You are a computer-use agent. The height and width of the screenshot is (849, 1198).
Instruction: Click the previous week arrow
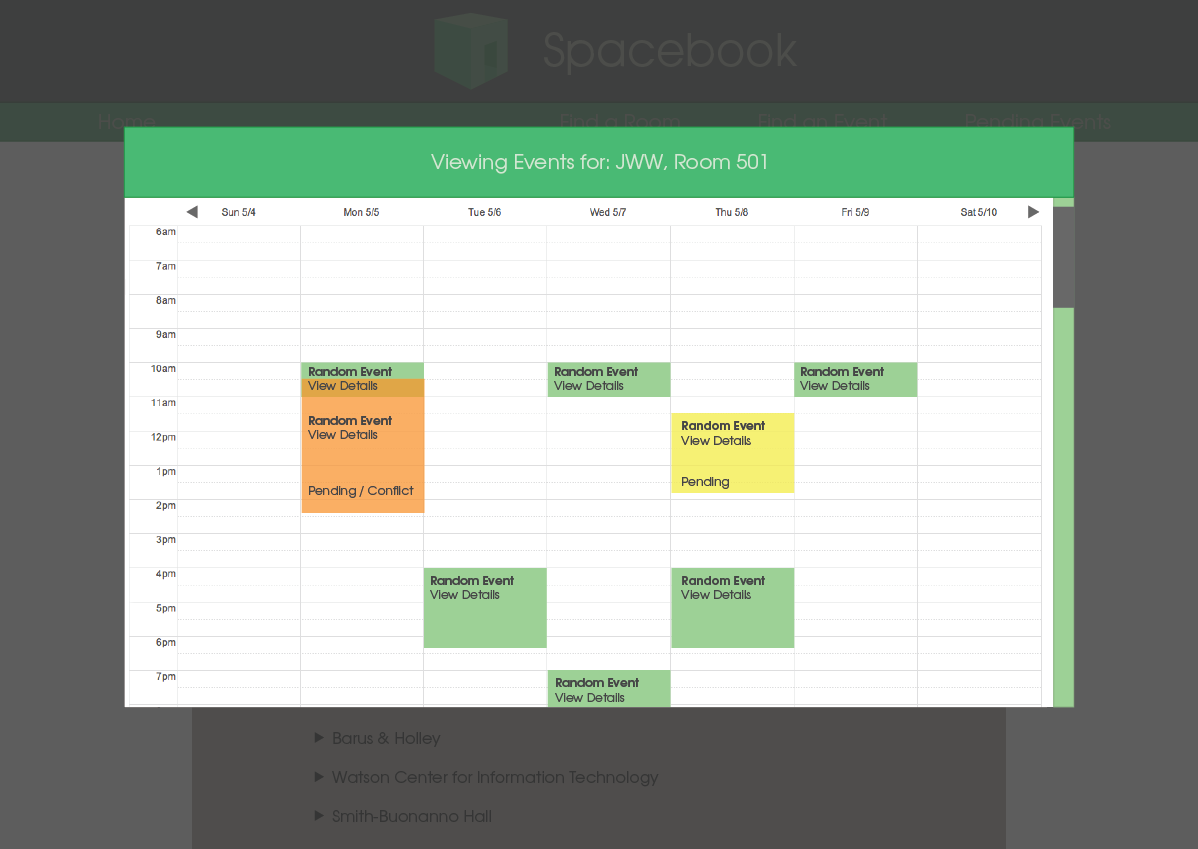192,212
